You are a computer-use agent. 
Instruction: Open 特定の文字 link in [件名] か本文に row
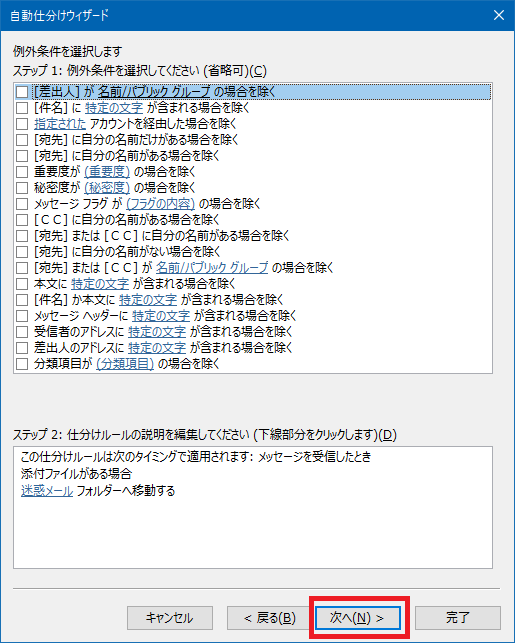tap(148, 300)
